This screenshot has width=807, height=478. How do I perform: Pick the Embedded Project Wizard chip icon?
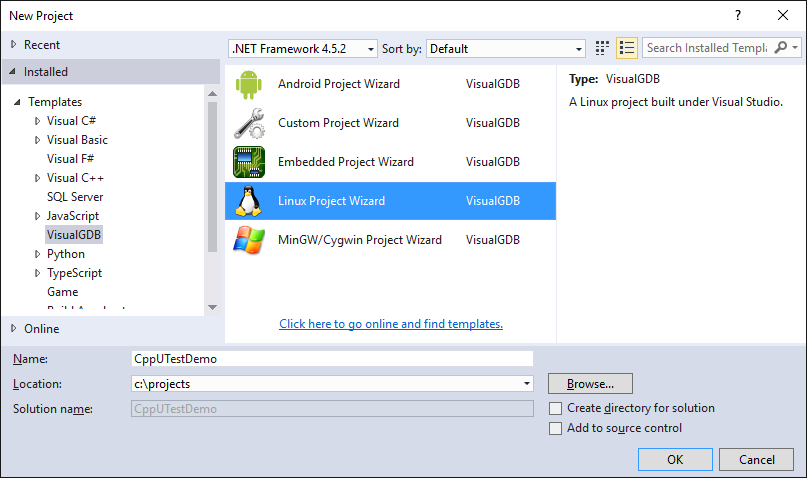(249, 162)
